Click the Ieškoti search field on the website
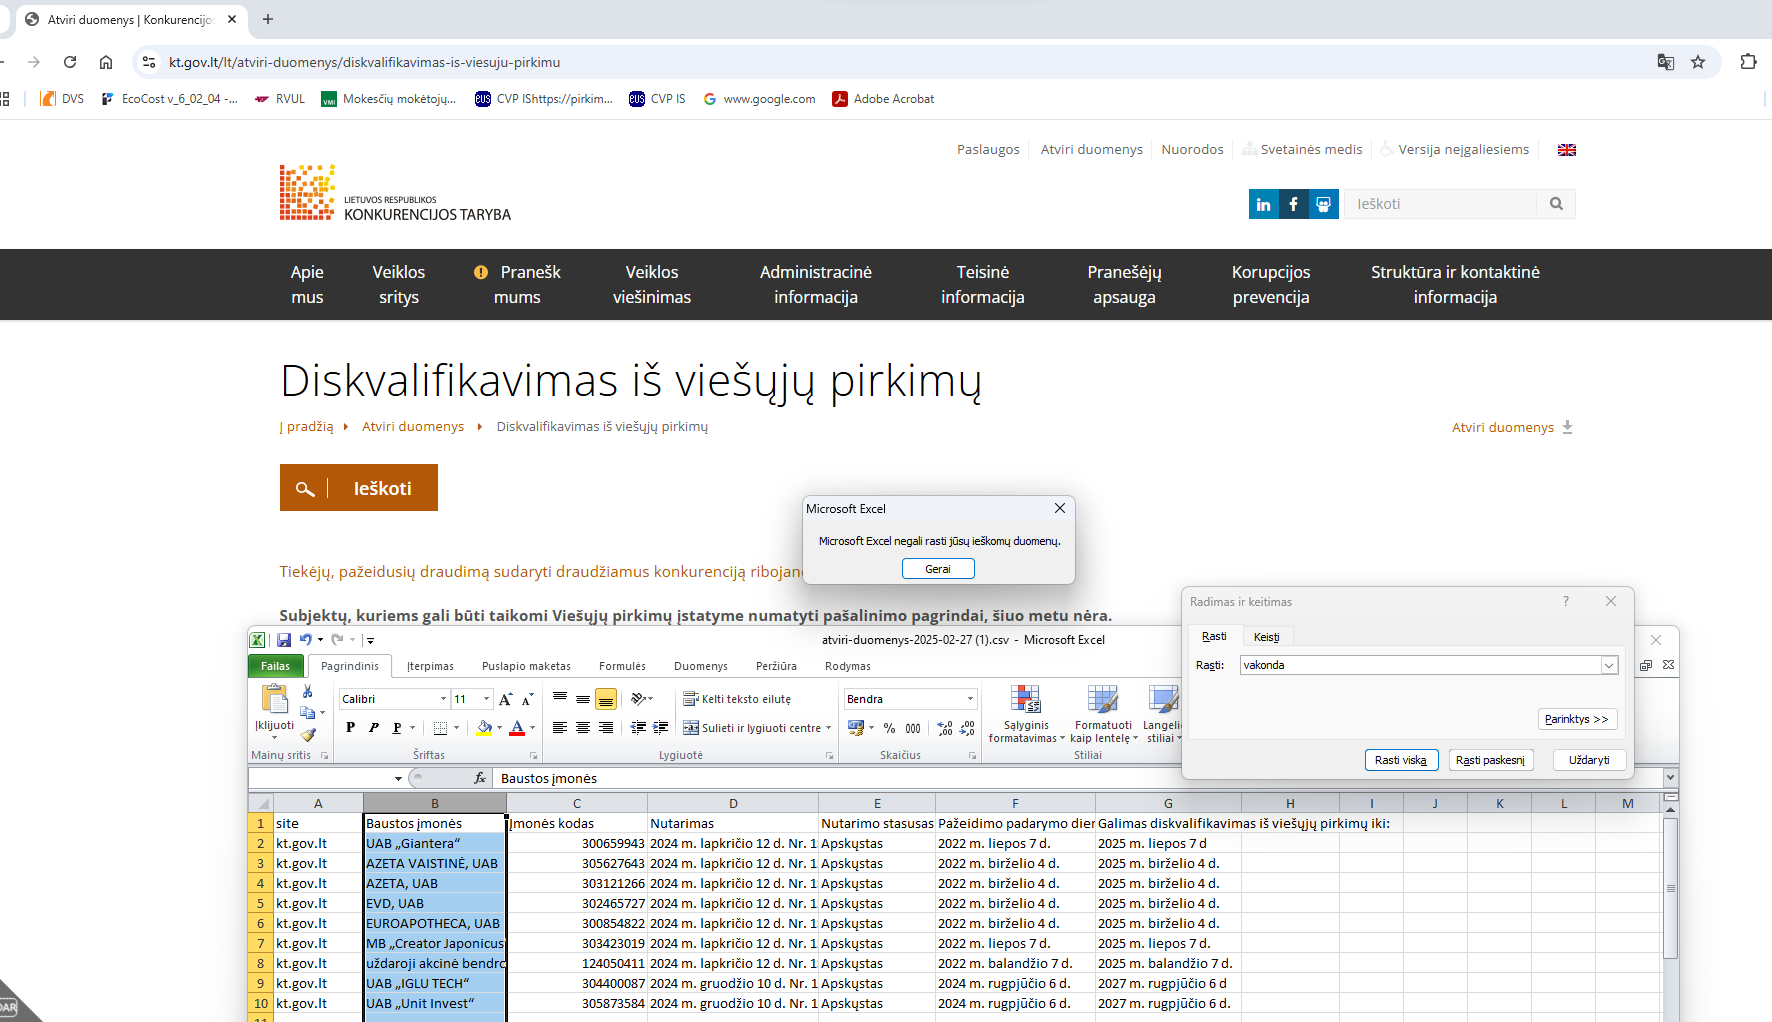Screen dimensions: 1772x1022 pyautogui.click(x=1440, y=204)
